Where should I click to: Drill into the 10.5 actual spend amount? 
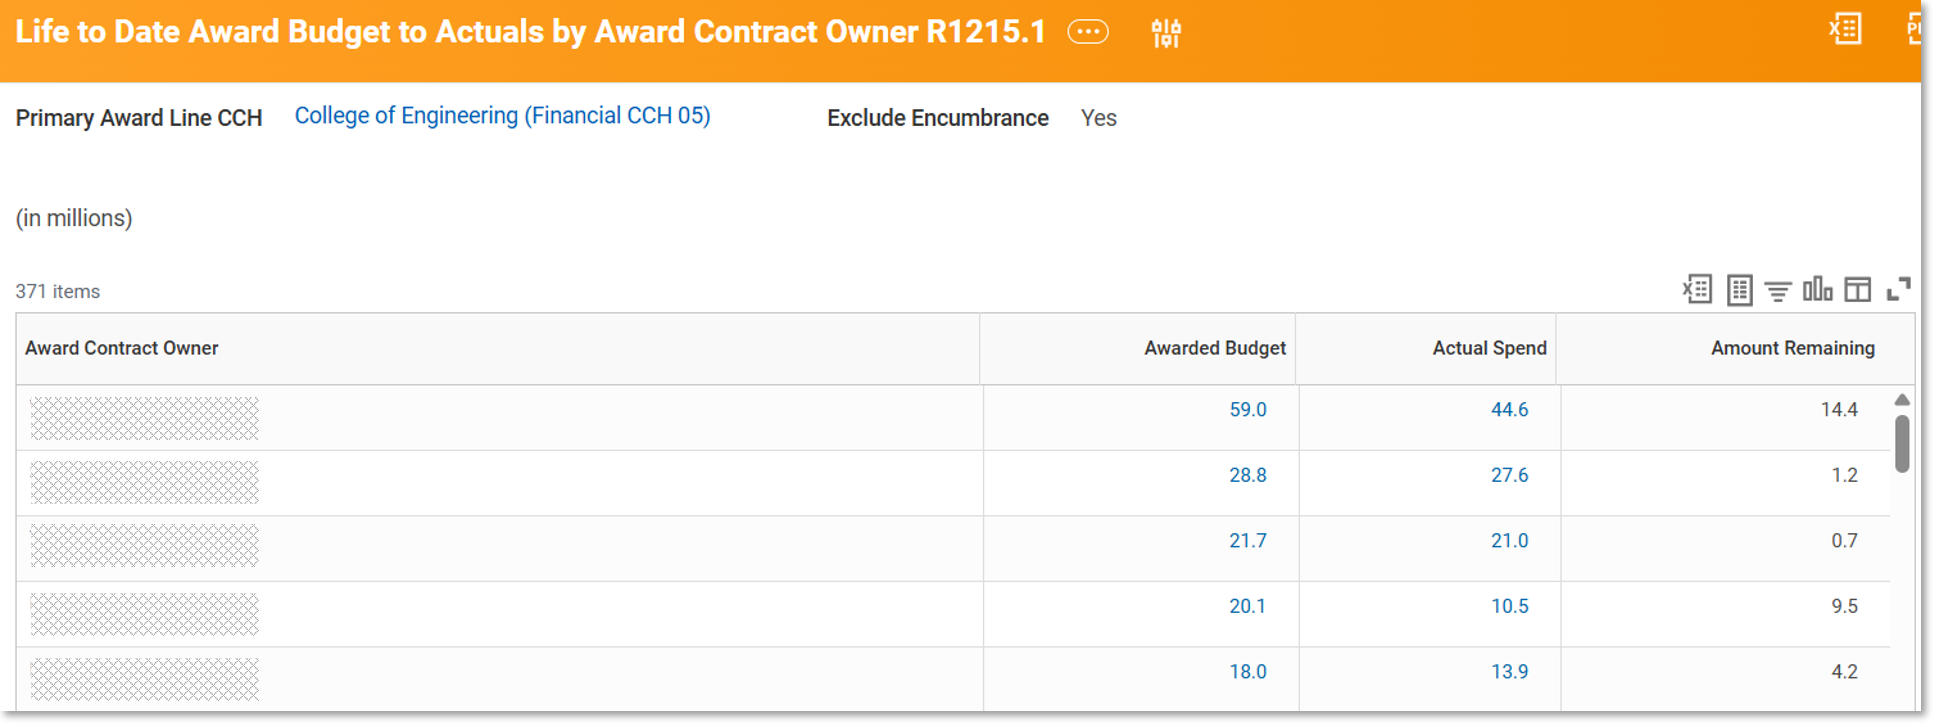pos(1509,606)
